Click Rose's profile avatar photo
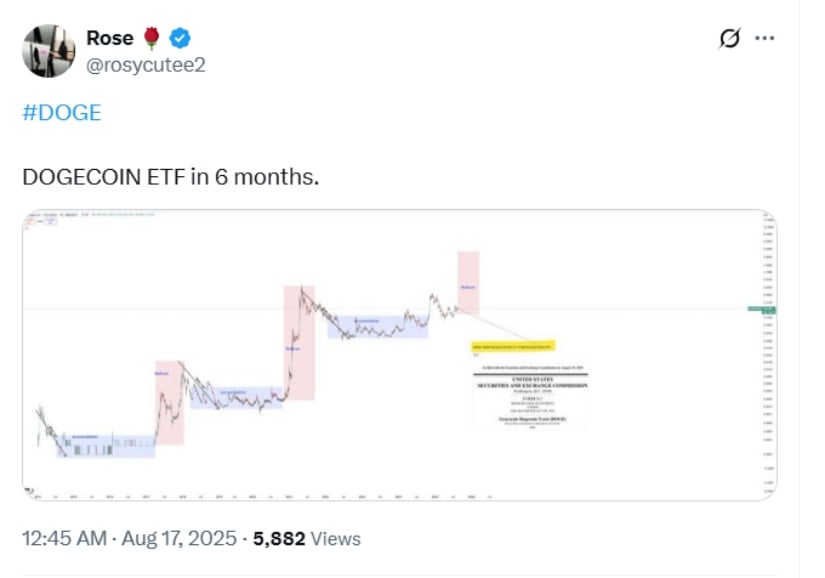 click(48, 51)
